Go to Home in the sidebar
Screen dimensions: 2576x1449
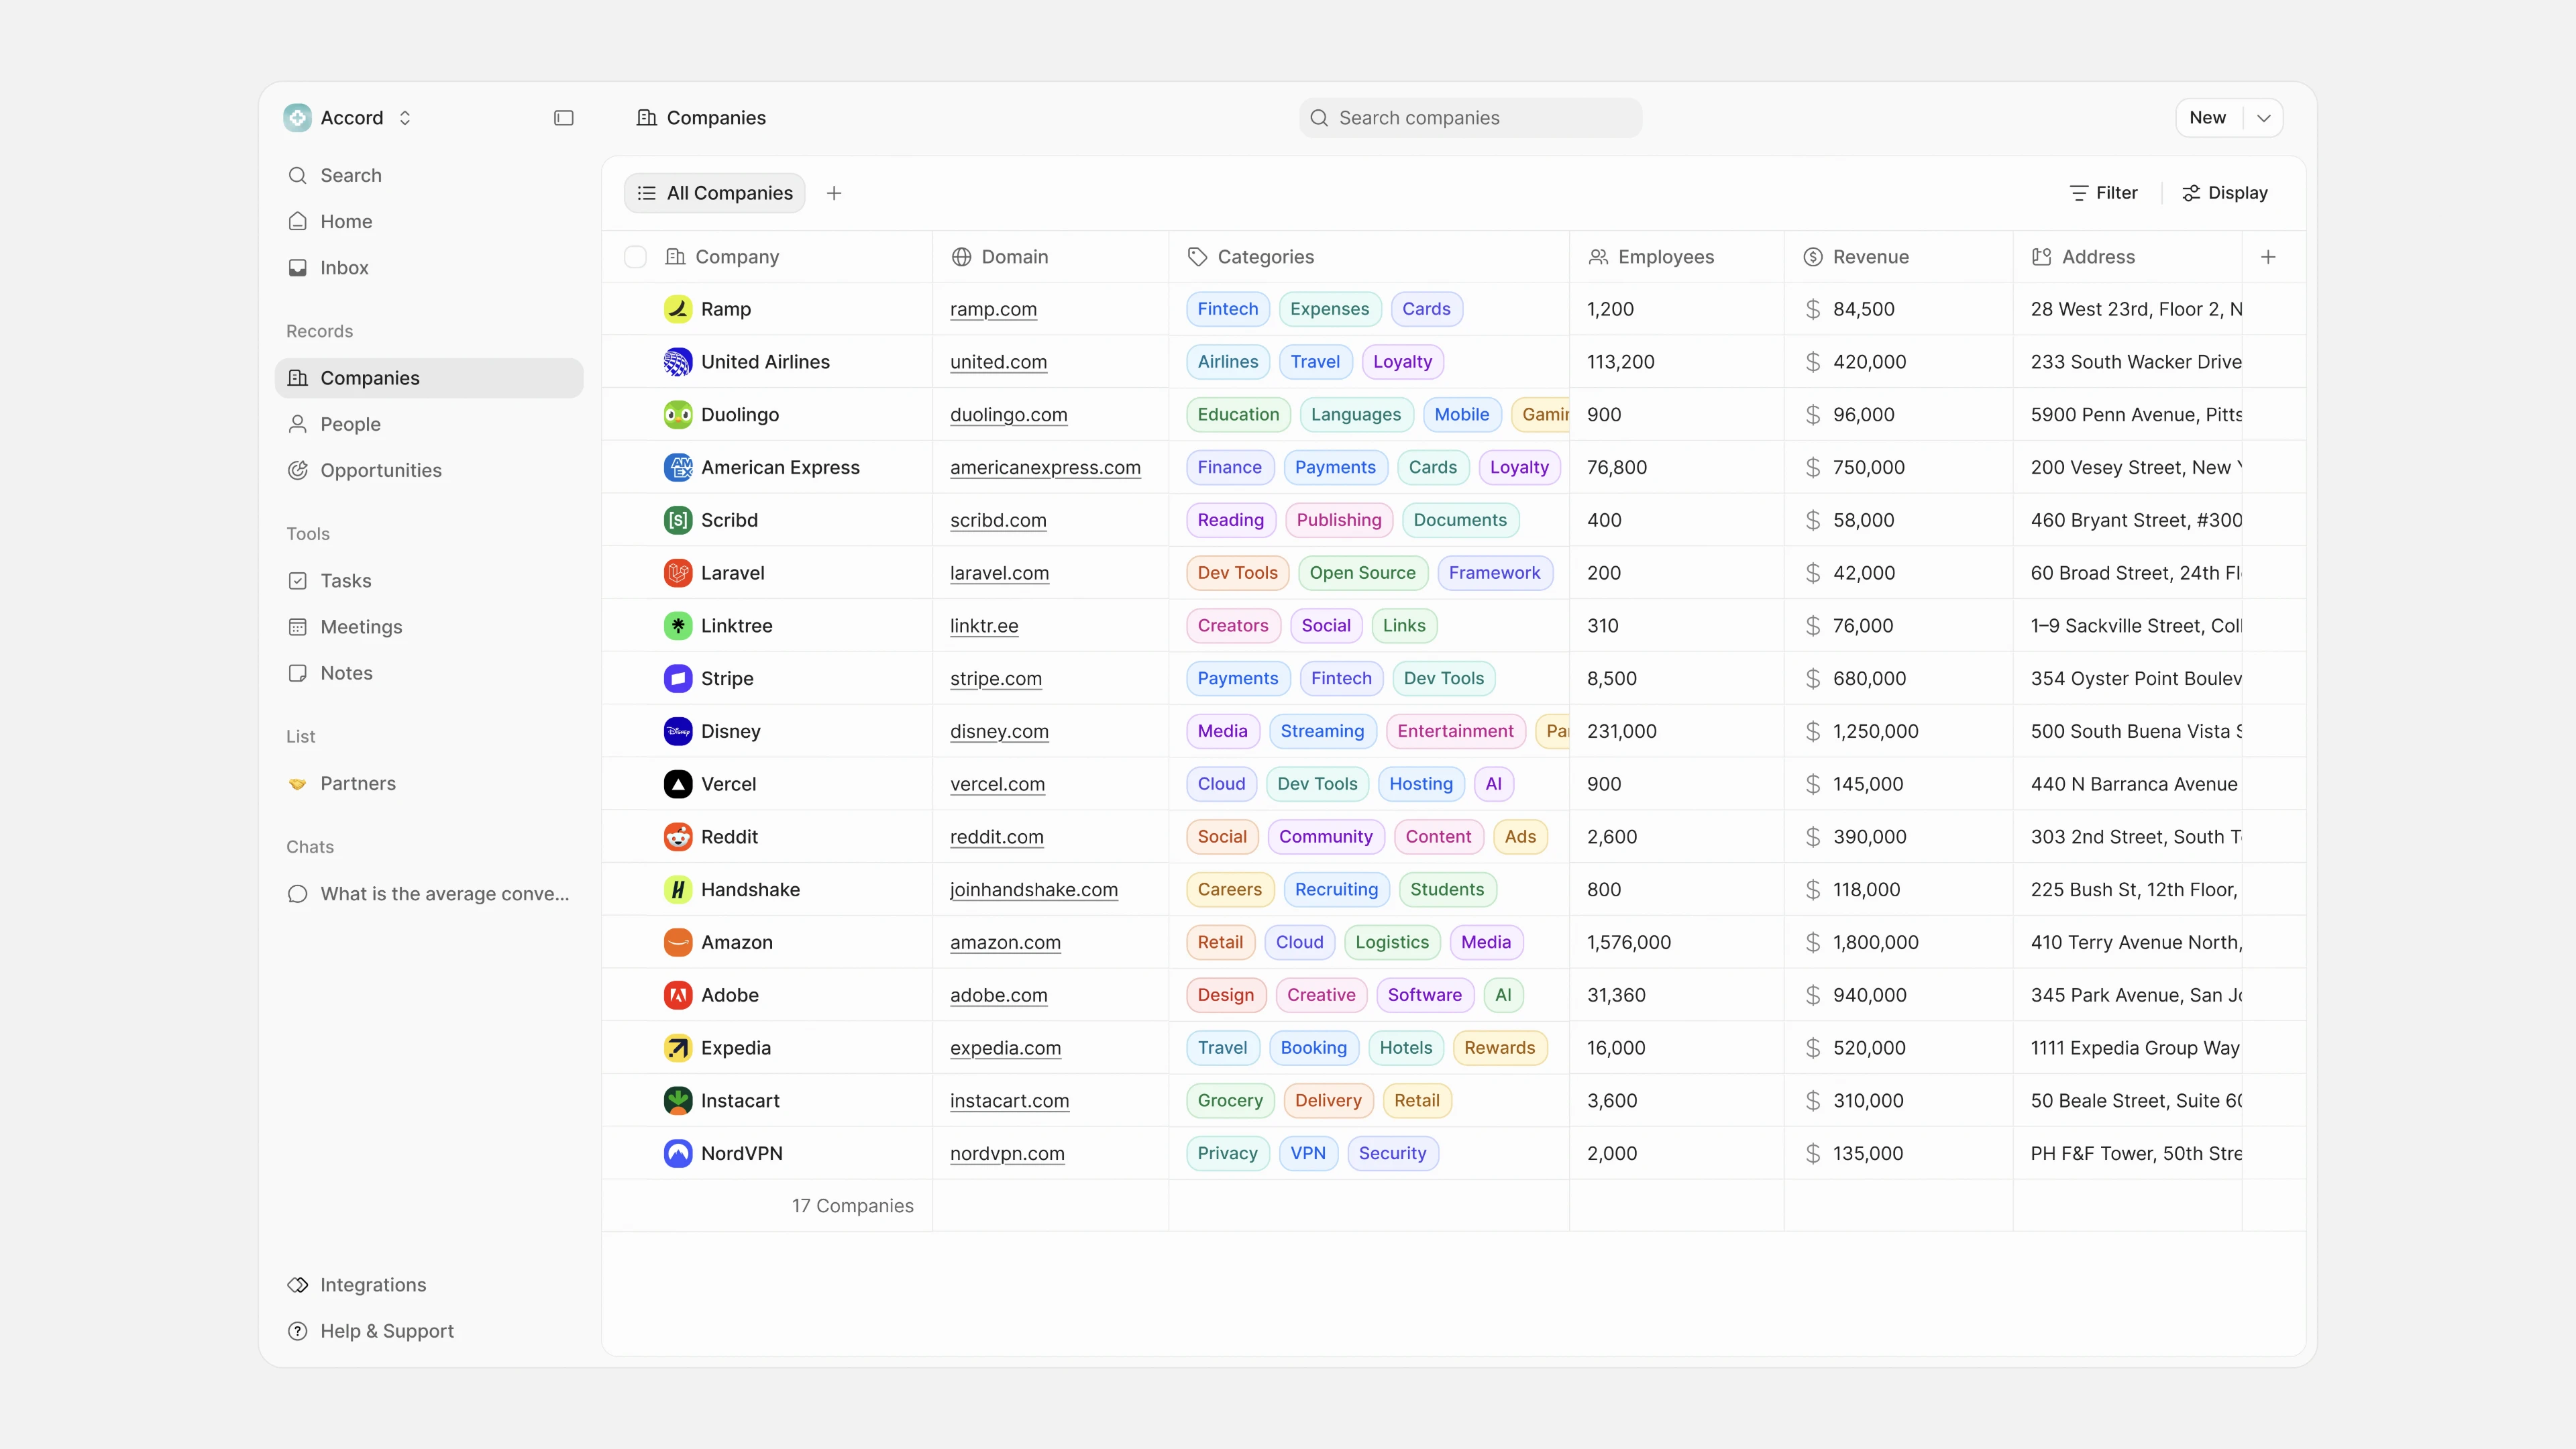(429, 222)
